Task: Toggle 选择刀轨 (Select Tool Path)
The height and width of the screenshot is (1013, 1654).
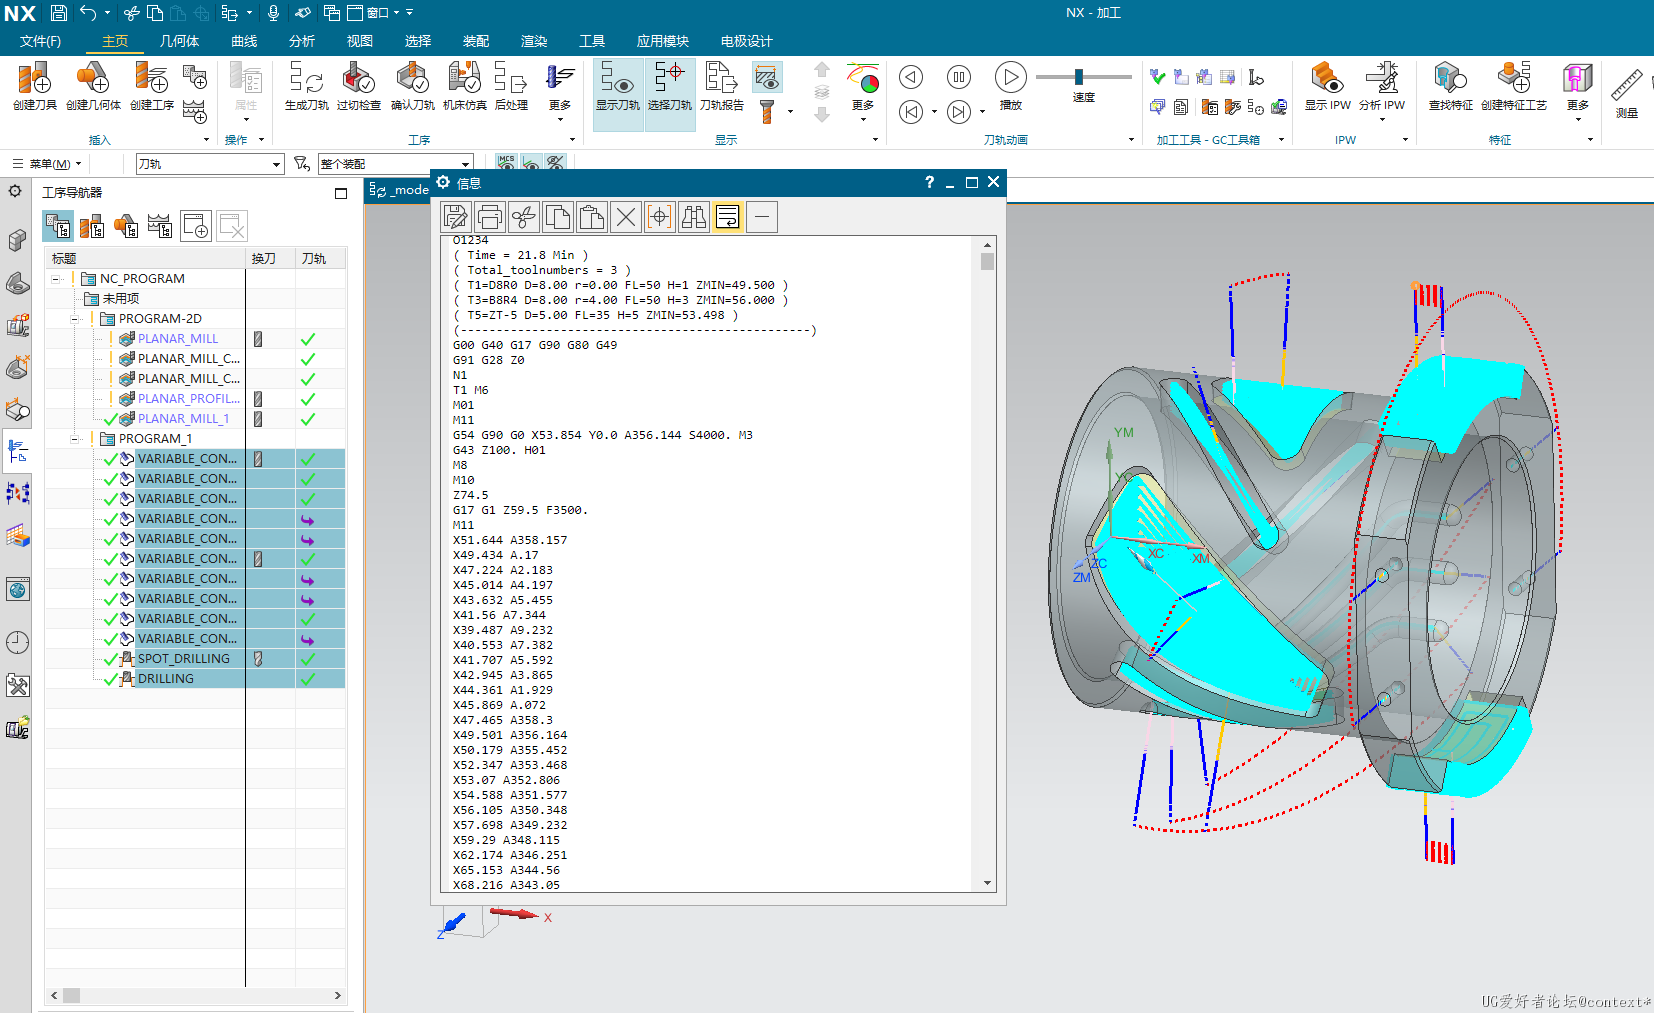Action: click(669, 94)
